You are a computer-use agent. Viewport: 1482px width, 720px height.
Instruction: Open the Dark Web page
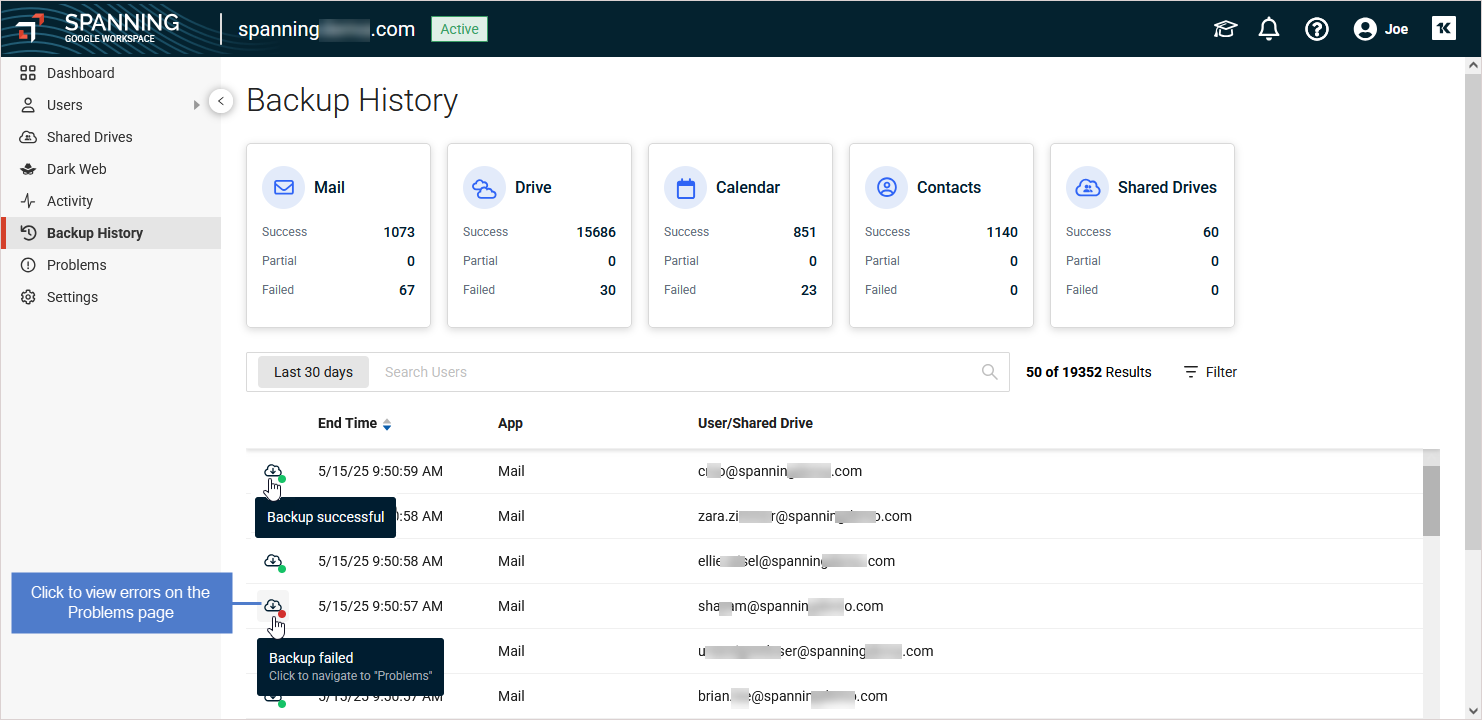click(x=76, y=169)
